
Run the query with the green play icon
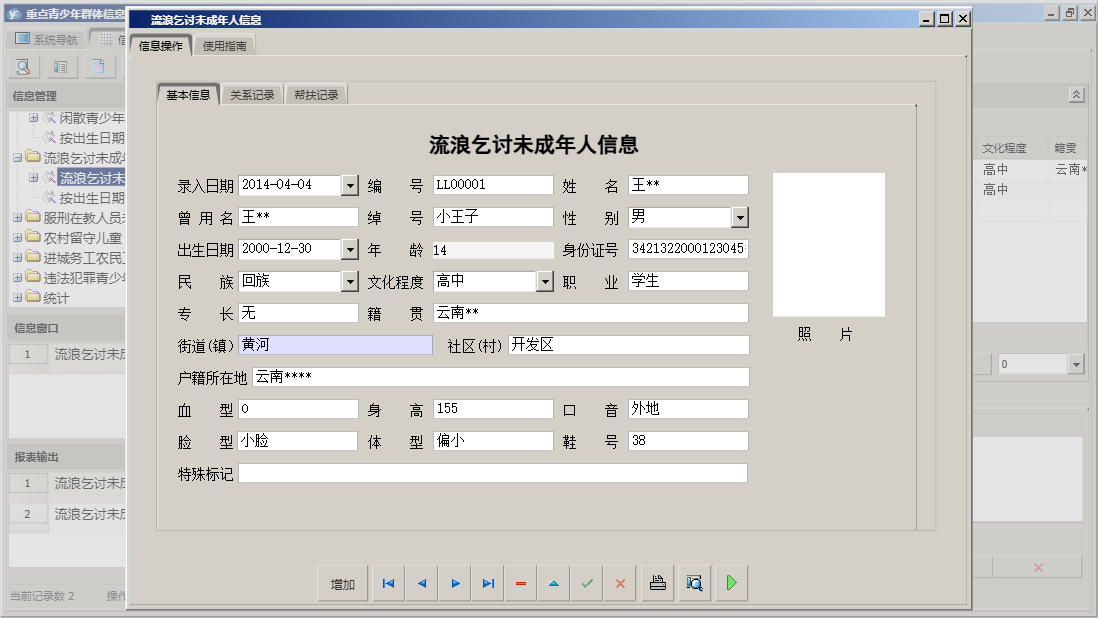730,582
